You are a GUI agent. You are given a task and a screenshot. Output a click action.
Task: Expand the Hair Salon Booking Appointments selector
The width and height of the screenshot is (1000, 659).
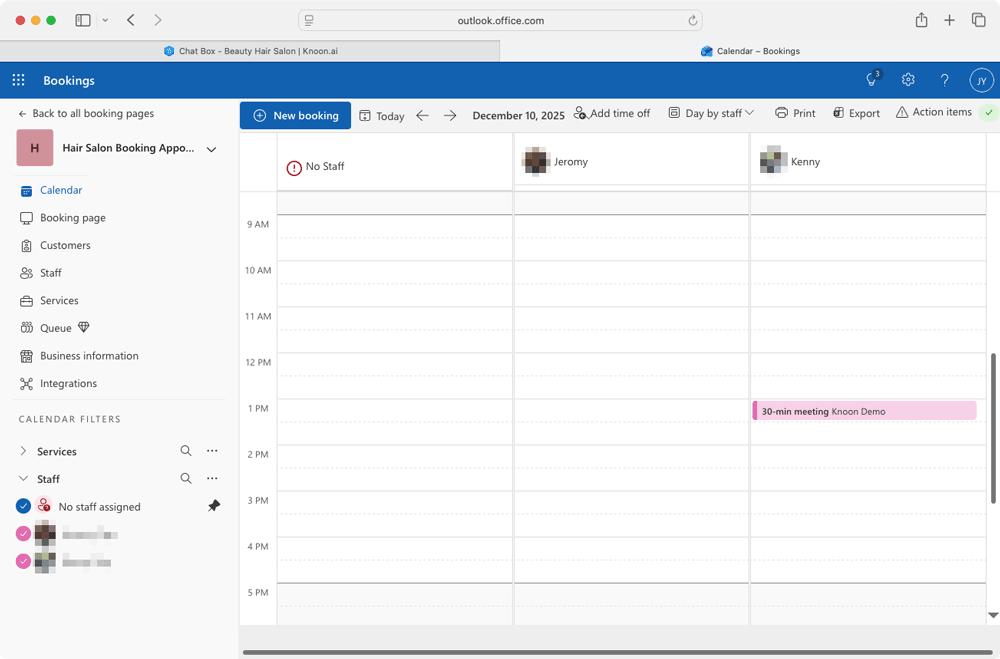[x=210, y=148]
